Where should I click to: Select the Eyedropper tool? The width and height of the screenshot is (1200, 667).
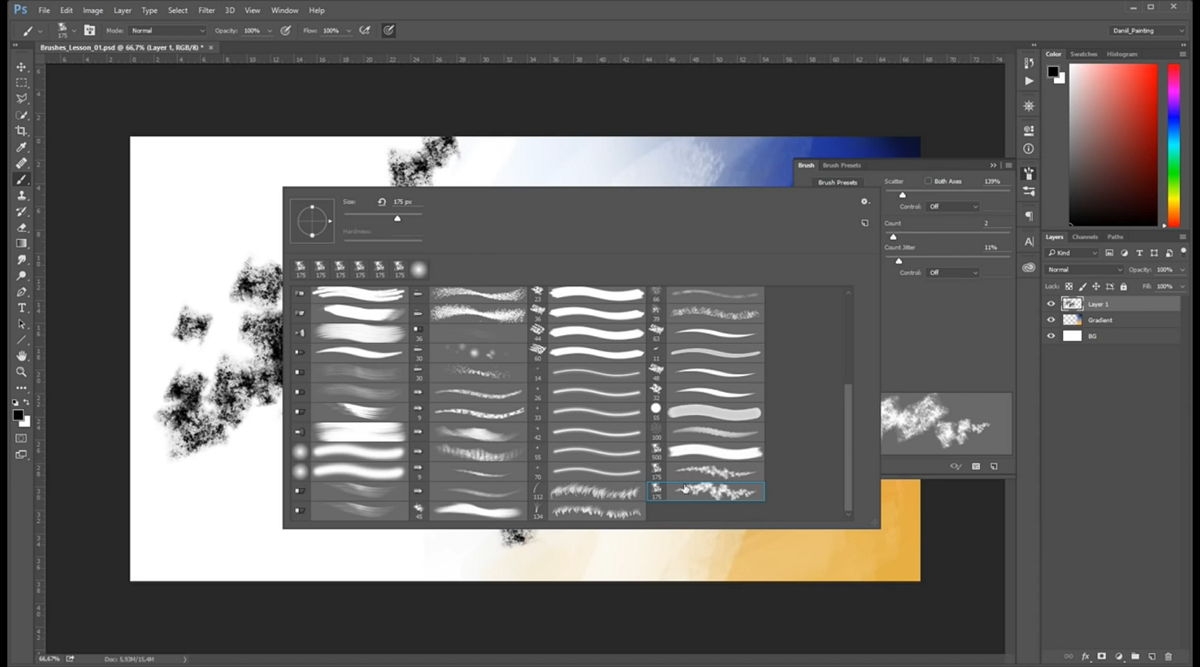point(21,147)
